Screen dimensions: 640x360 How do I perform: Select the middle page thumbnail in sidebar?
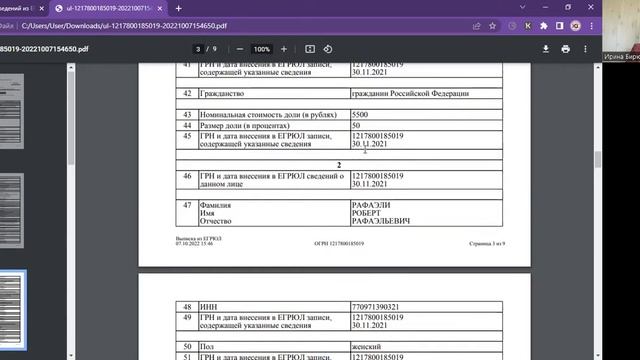(12, 211)
